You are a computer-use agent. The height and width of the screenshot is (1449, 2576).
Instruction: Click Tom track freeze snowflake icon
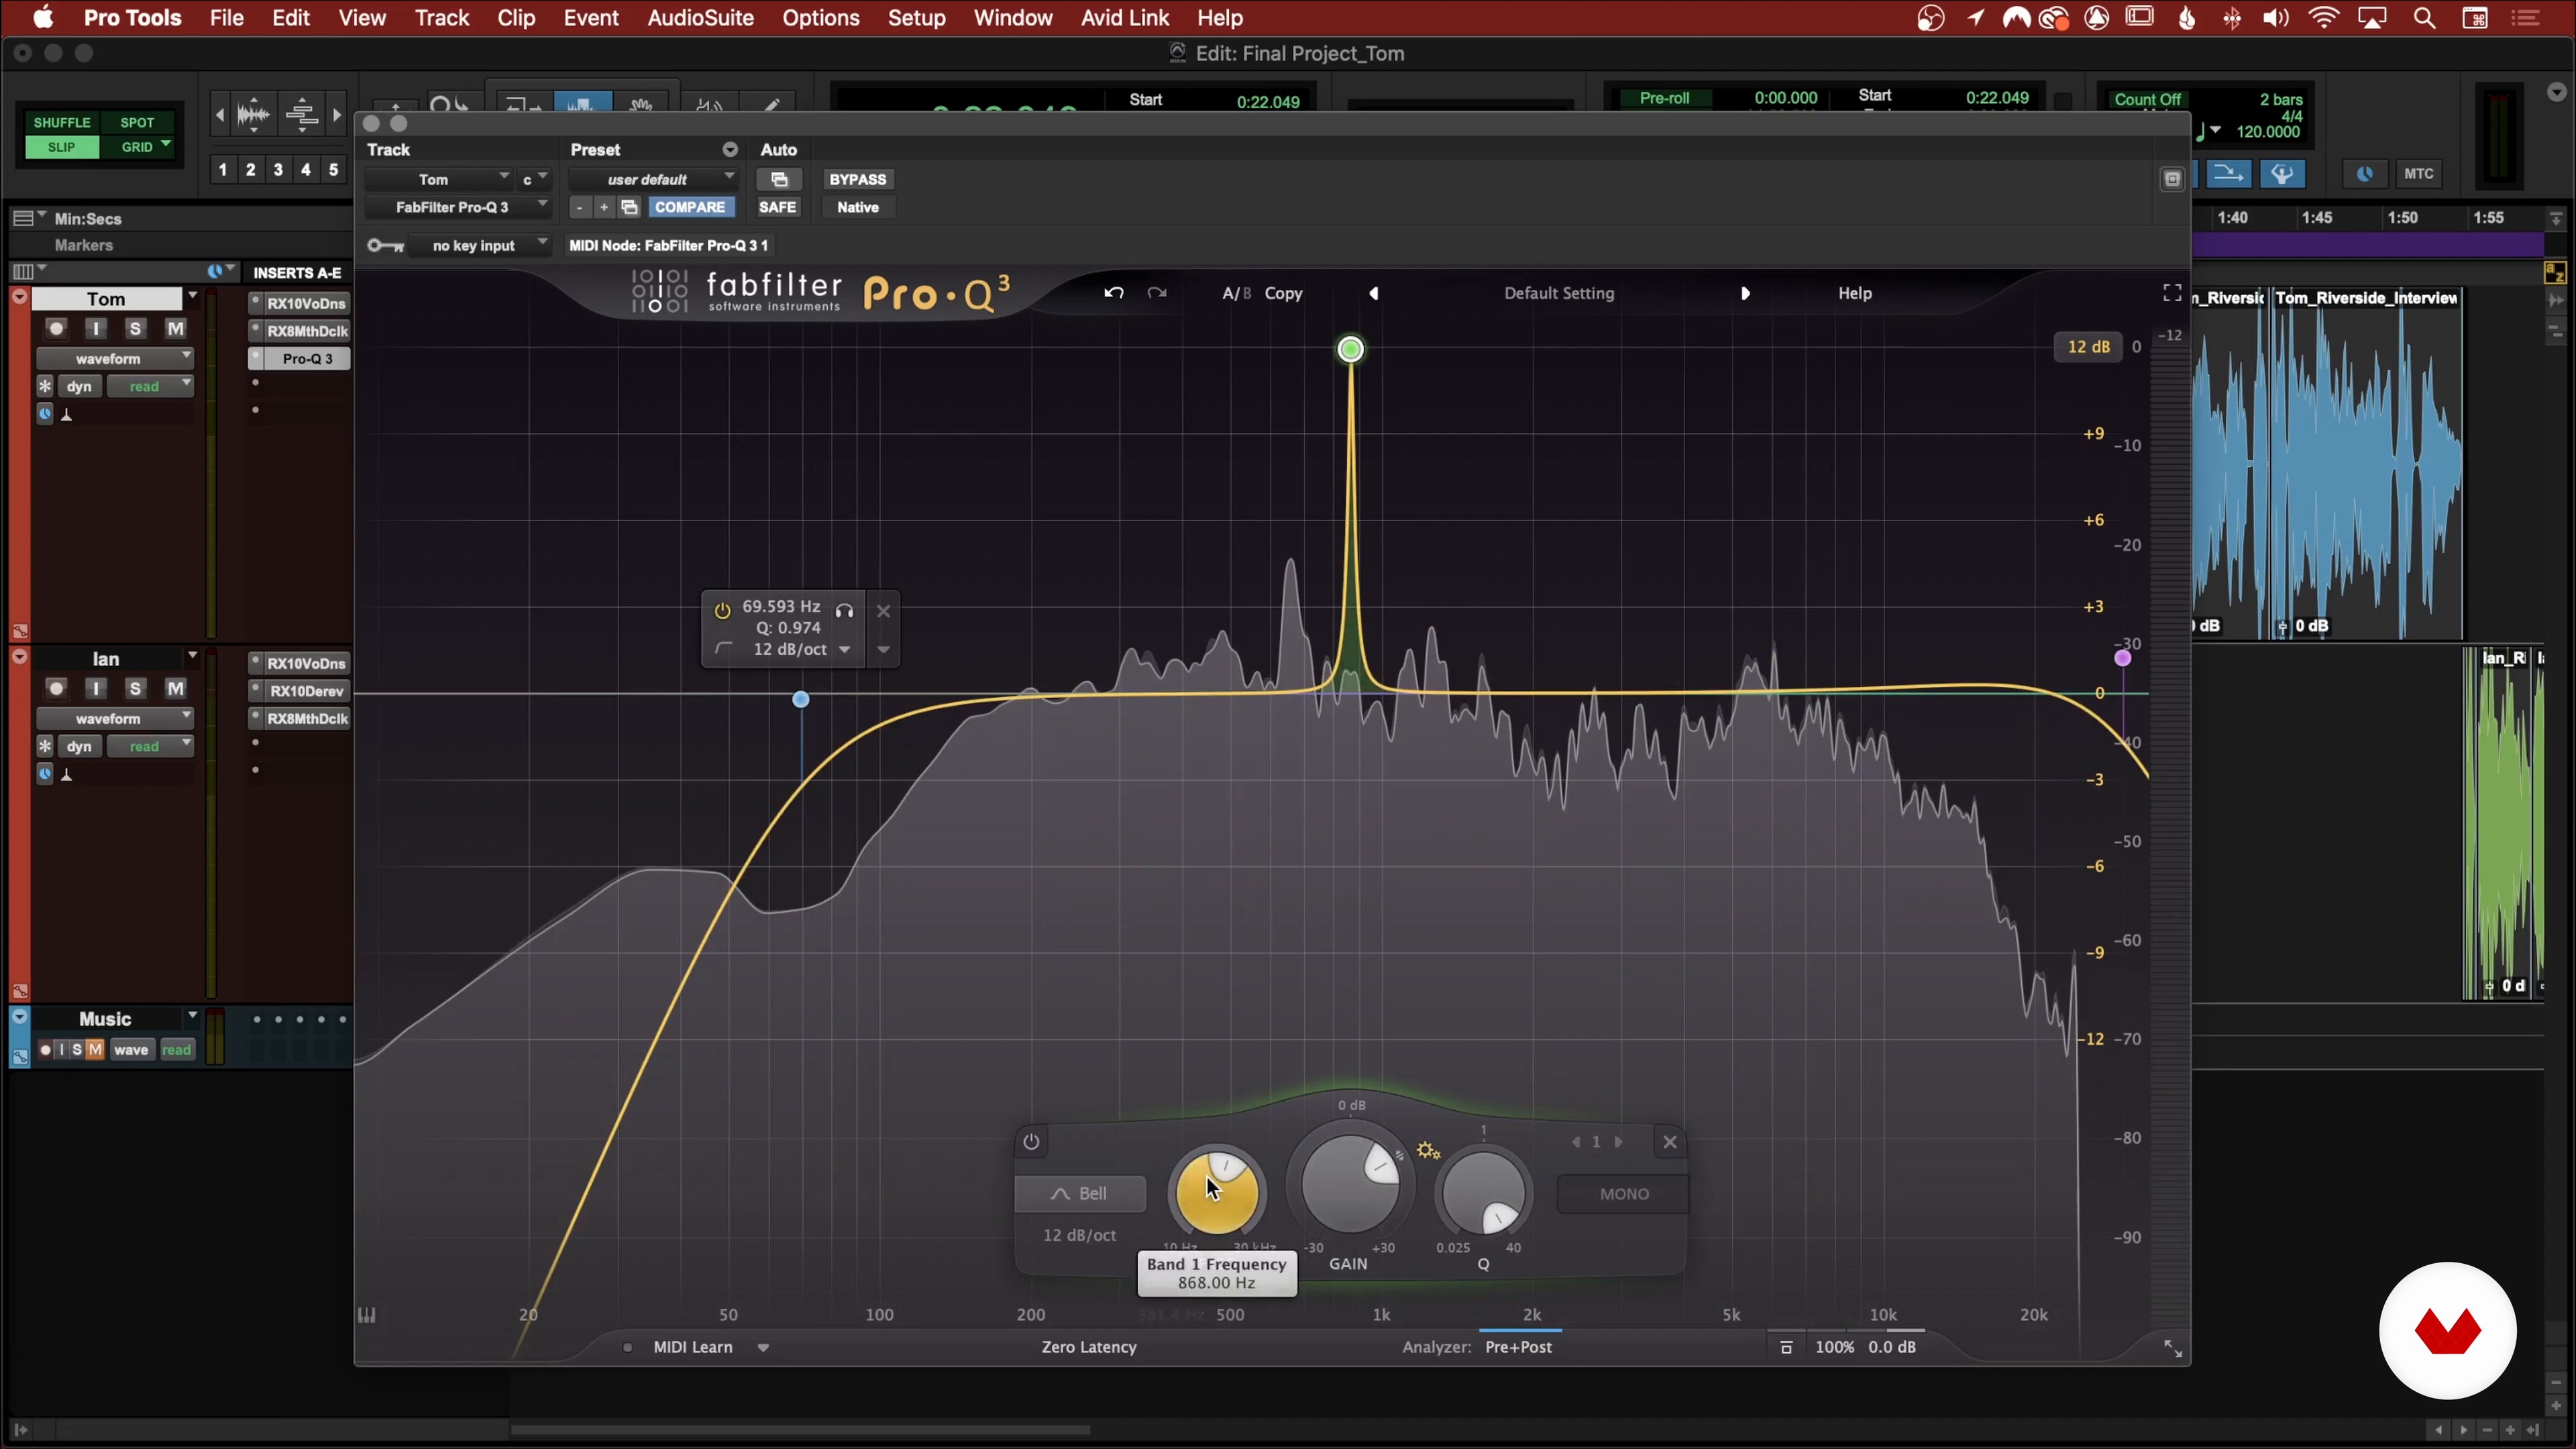click(45, 386)
